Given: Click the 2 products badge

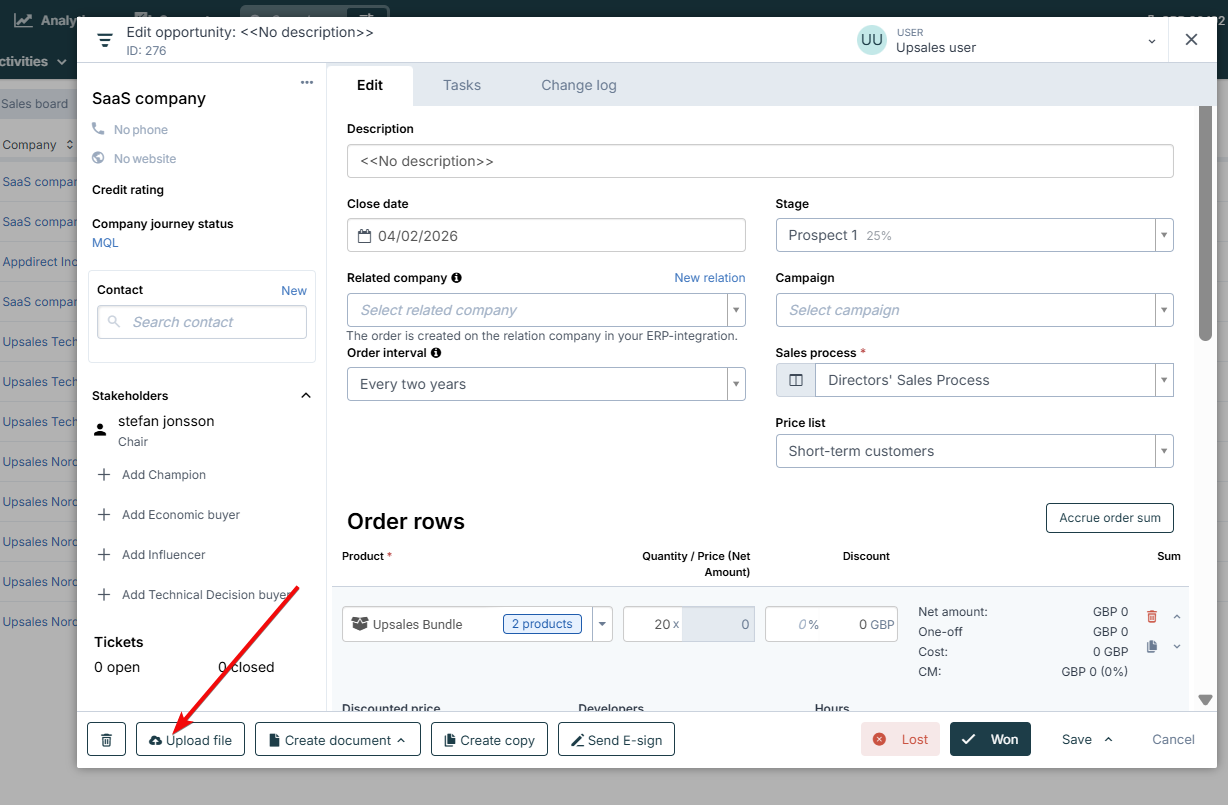Looking at the screenshot, I should coord(542,624).
